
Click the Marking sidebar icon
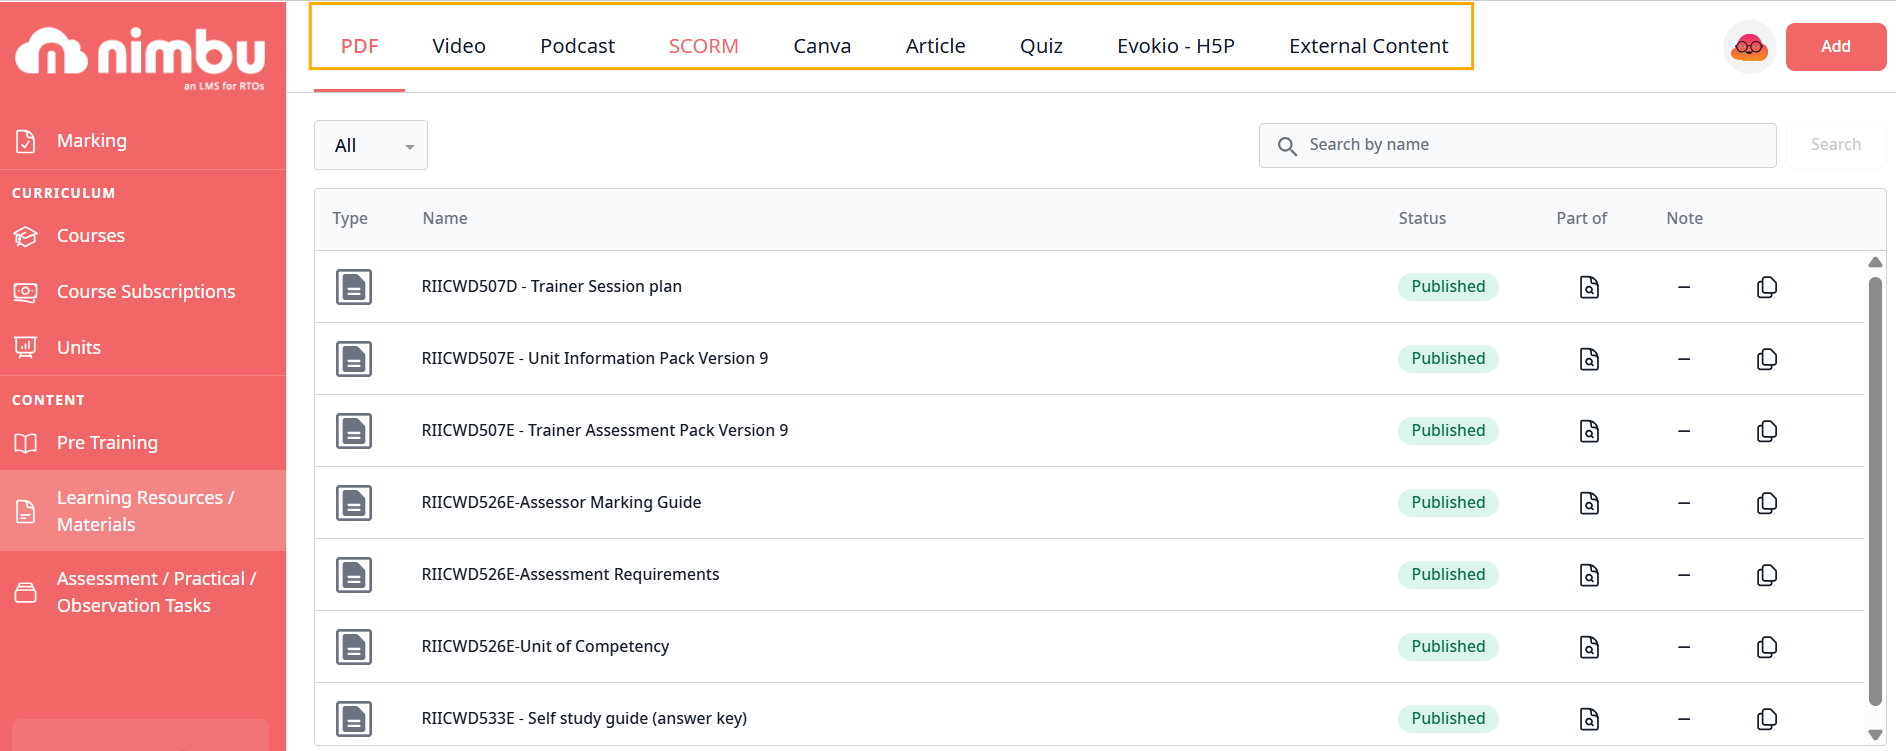click(26, 141)
